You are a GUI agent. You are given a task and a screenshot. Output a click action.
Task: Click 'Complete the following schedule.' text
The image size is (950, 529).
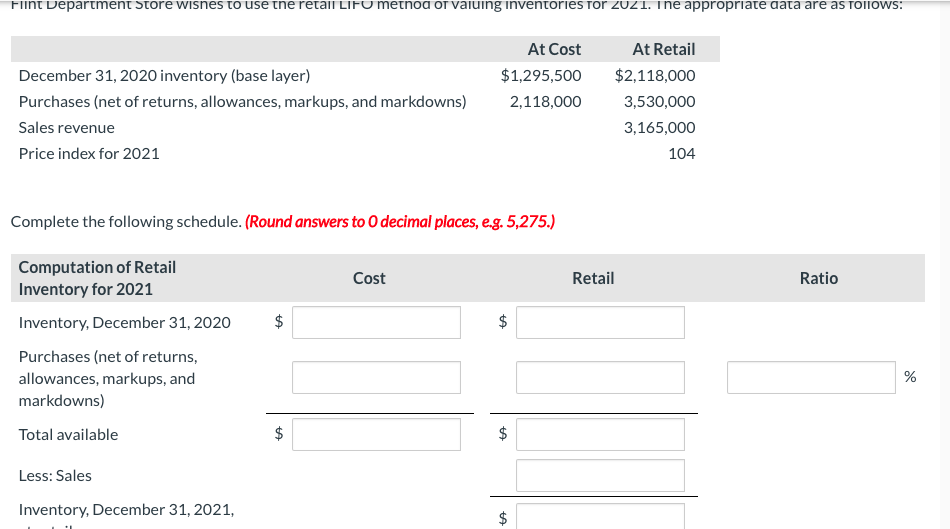tap(126, 222)
